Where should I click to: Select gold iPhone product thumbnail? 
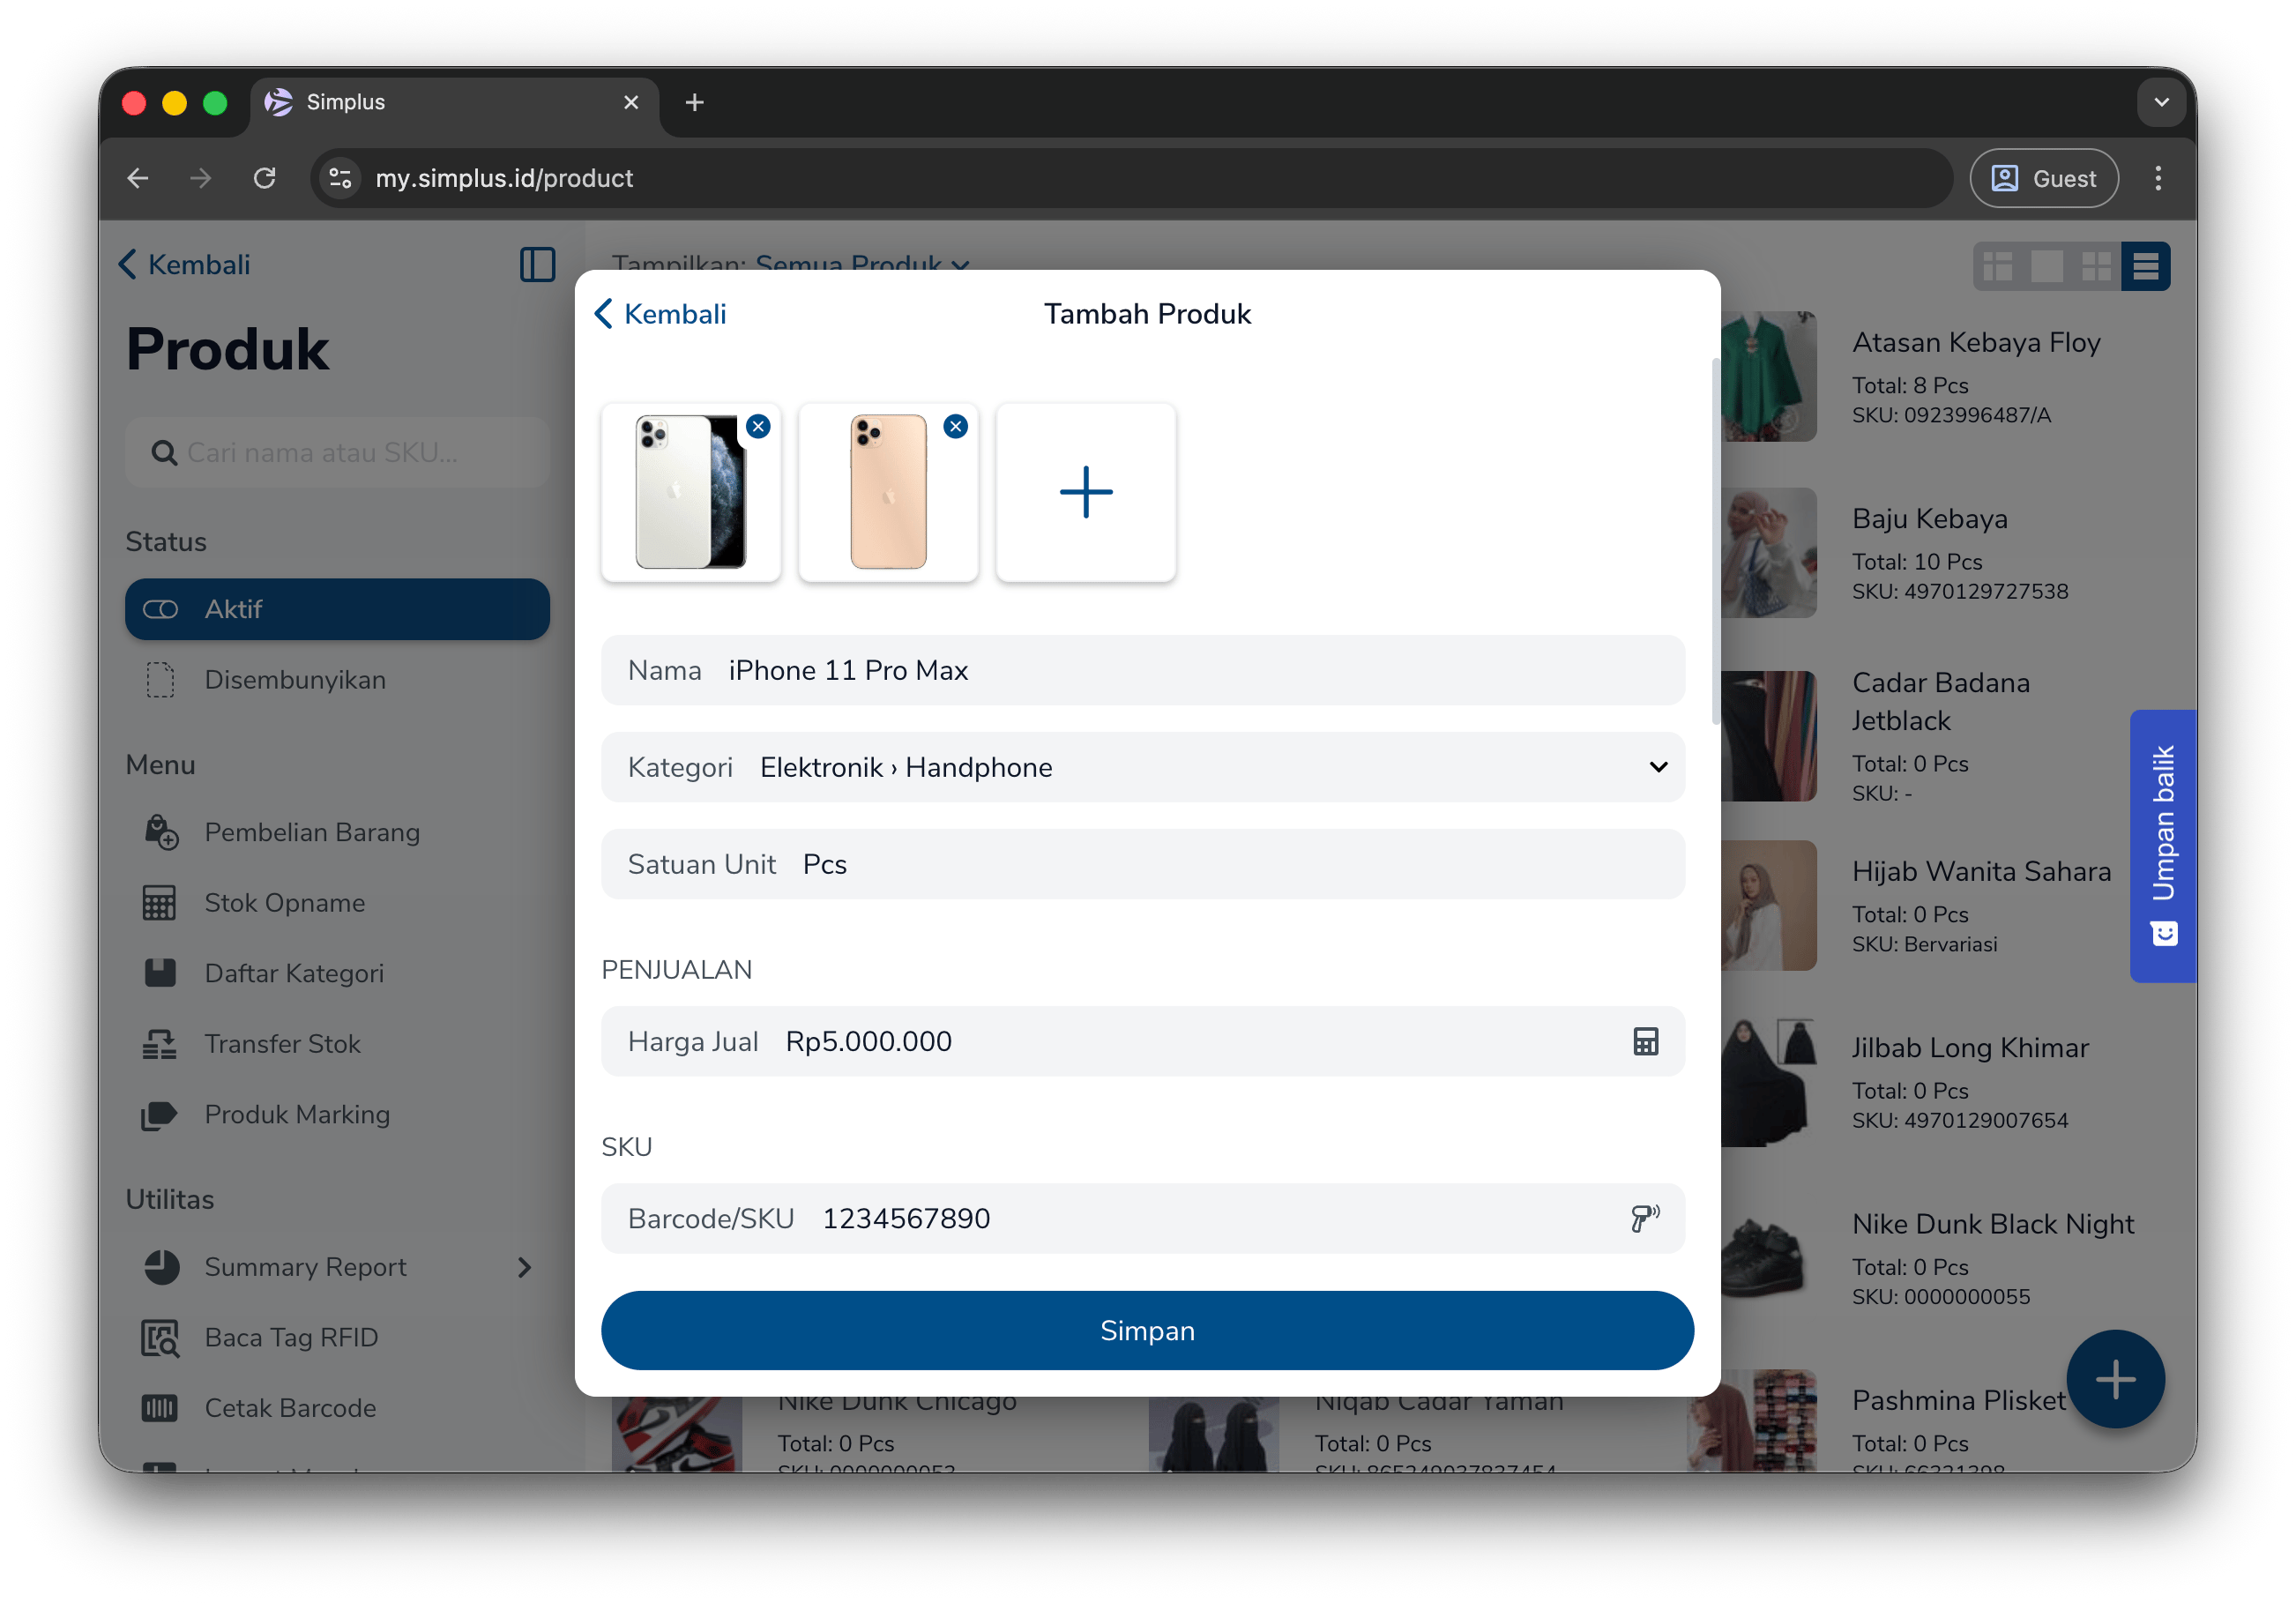point(888,492)
